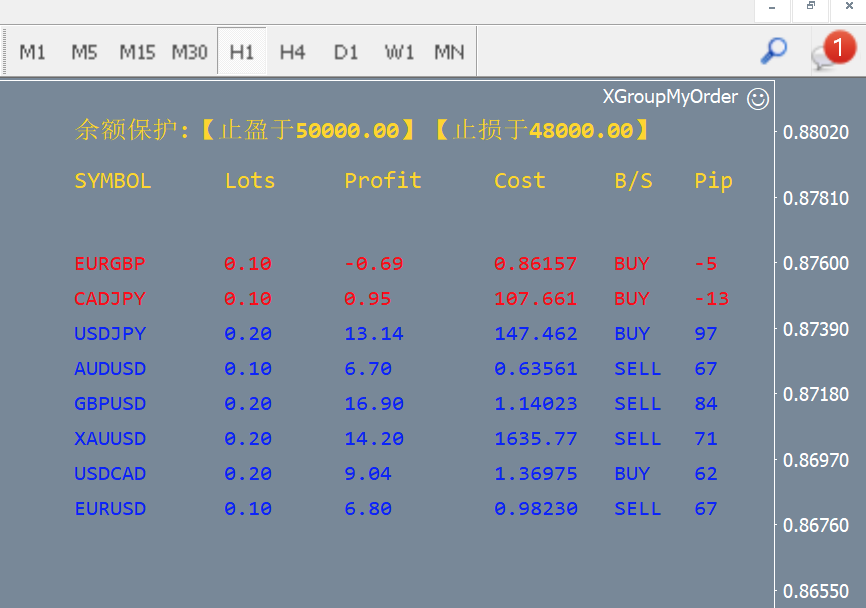This screenshot has width=866, height=608.
Task: Select the XAUUSD symbol text
Action: (x=110, y=439)
